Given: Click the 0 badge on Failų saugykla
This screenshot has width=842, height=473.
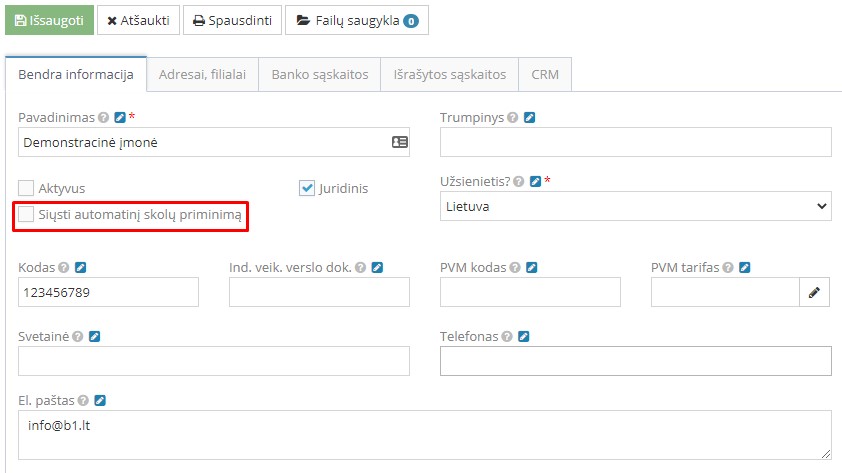Looking at the screenshot, I should [411, 21].
